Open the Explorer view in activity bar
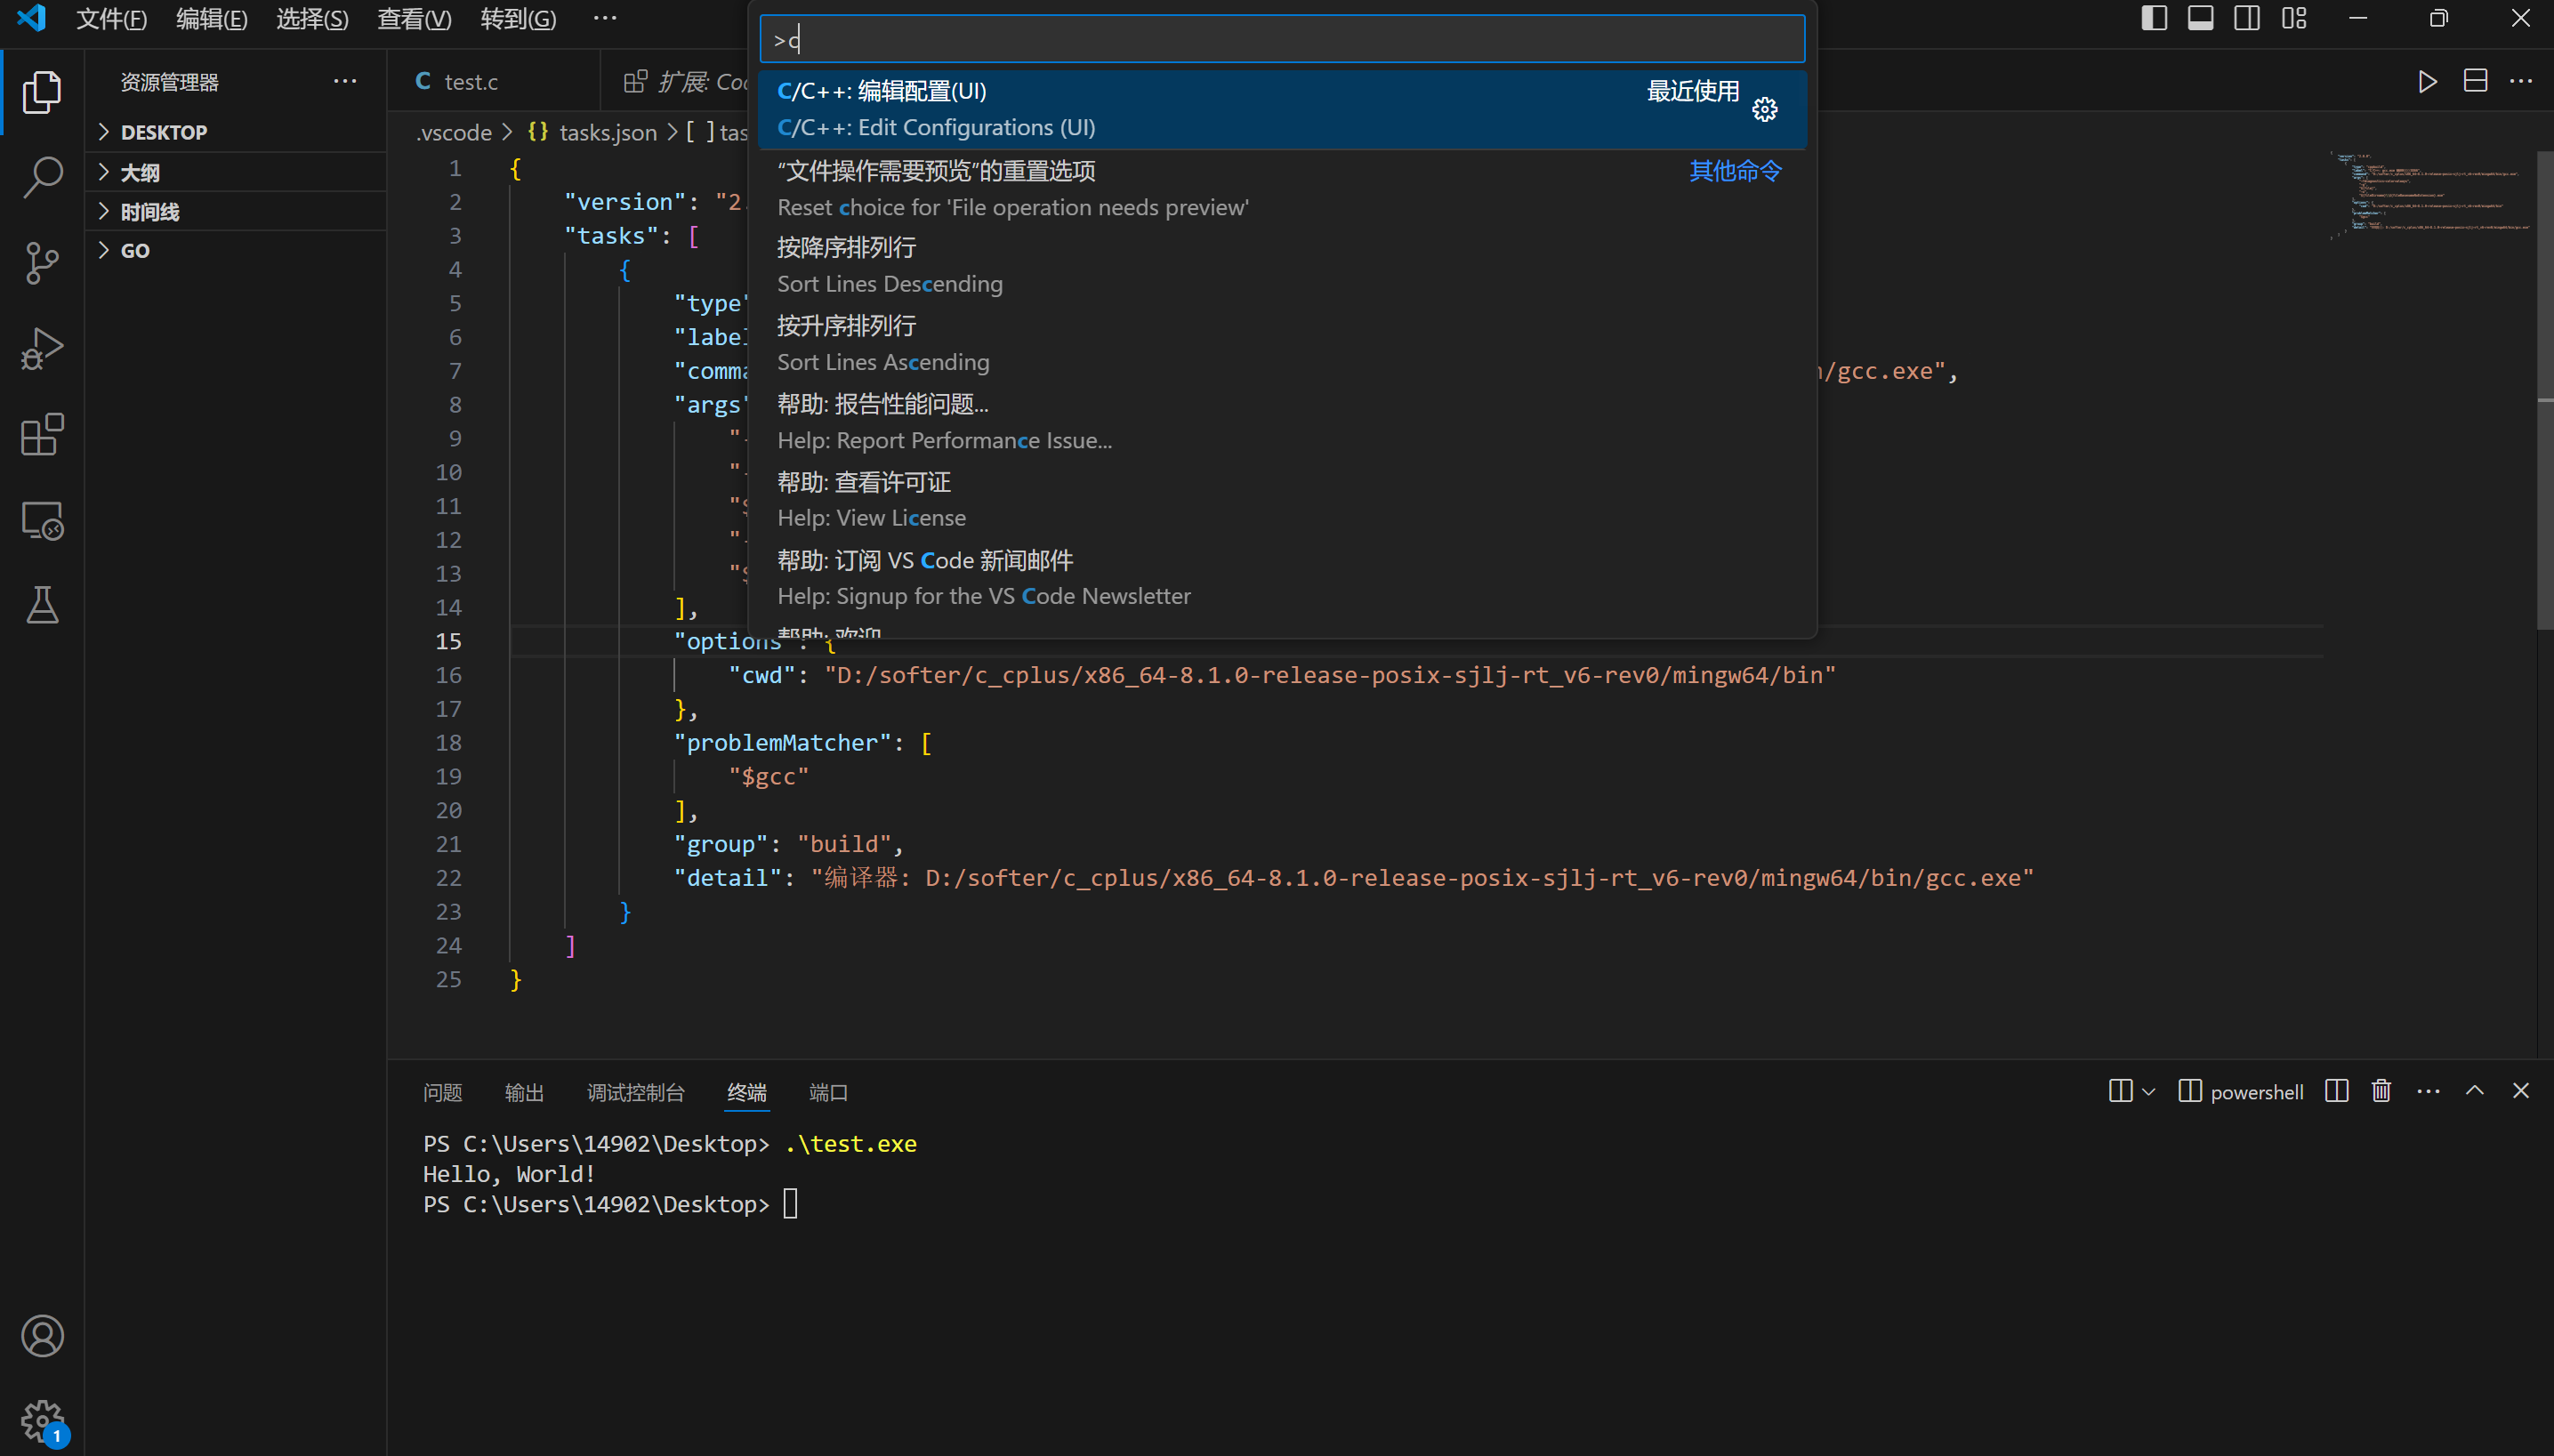 coord(42,91)
